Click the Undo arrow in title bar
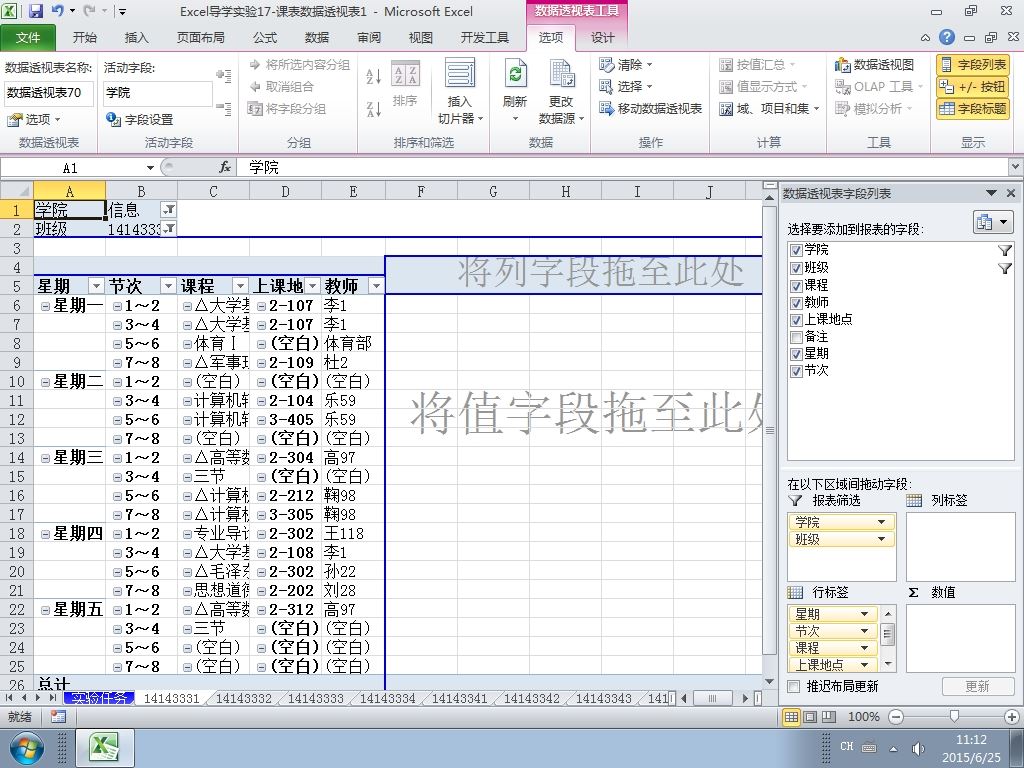Image resolution: width=1024 pixels, height=768 pixels. click(58, 10)
